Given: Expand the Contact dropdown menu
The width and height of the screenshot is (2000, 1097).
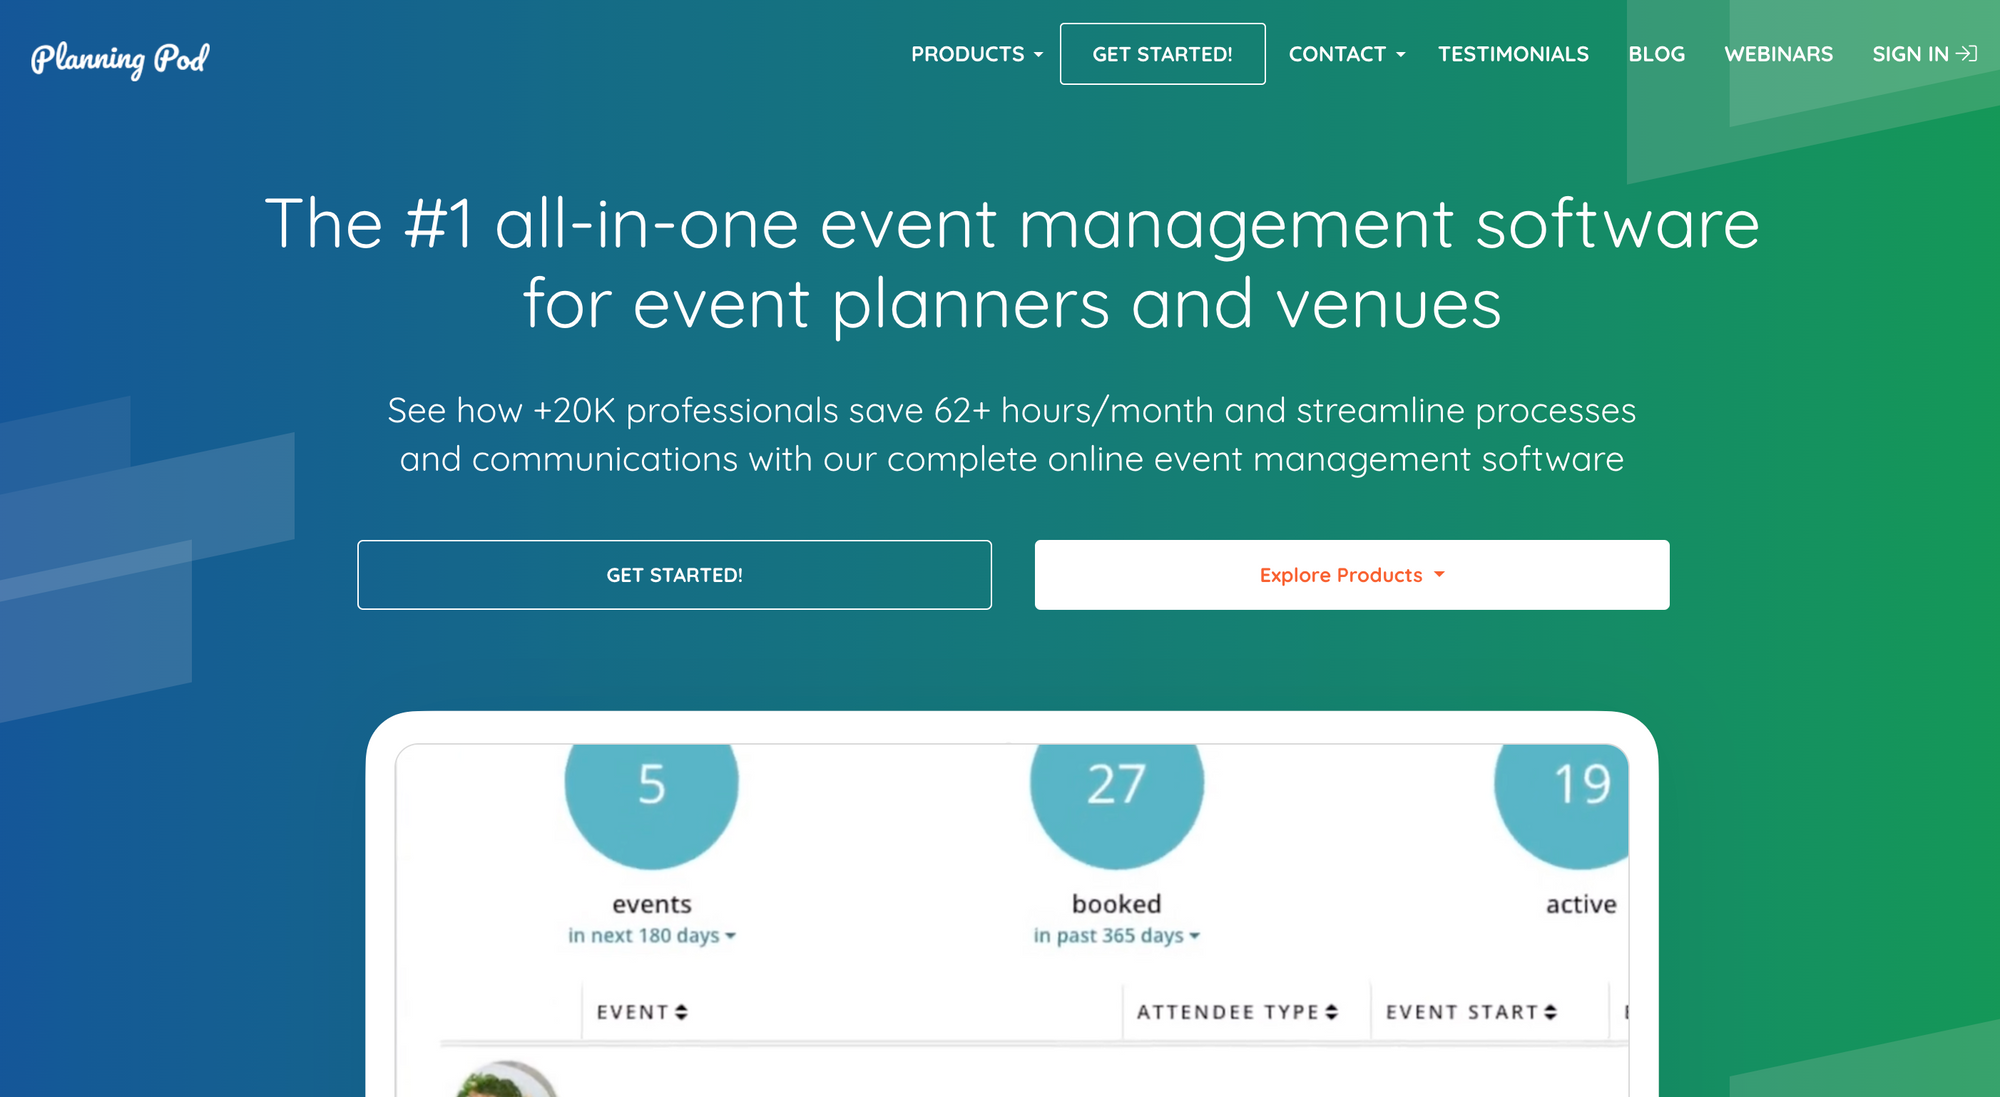Looking at the screenshot, I should tap(1346, 54).
